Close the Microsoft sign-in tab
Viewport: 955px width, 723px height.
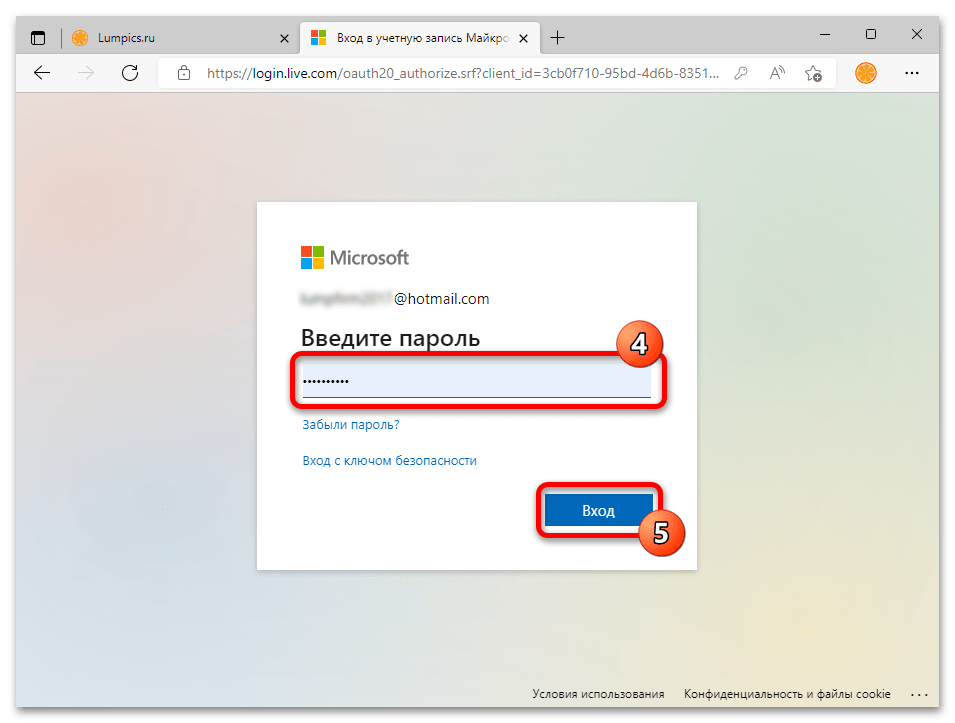click(523, 38)
